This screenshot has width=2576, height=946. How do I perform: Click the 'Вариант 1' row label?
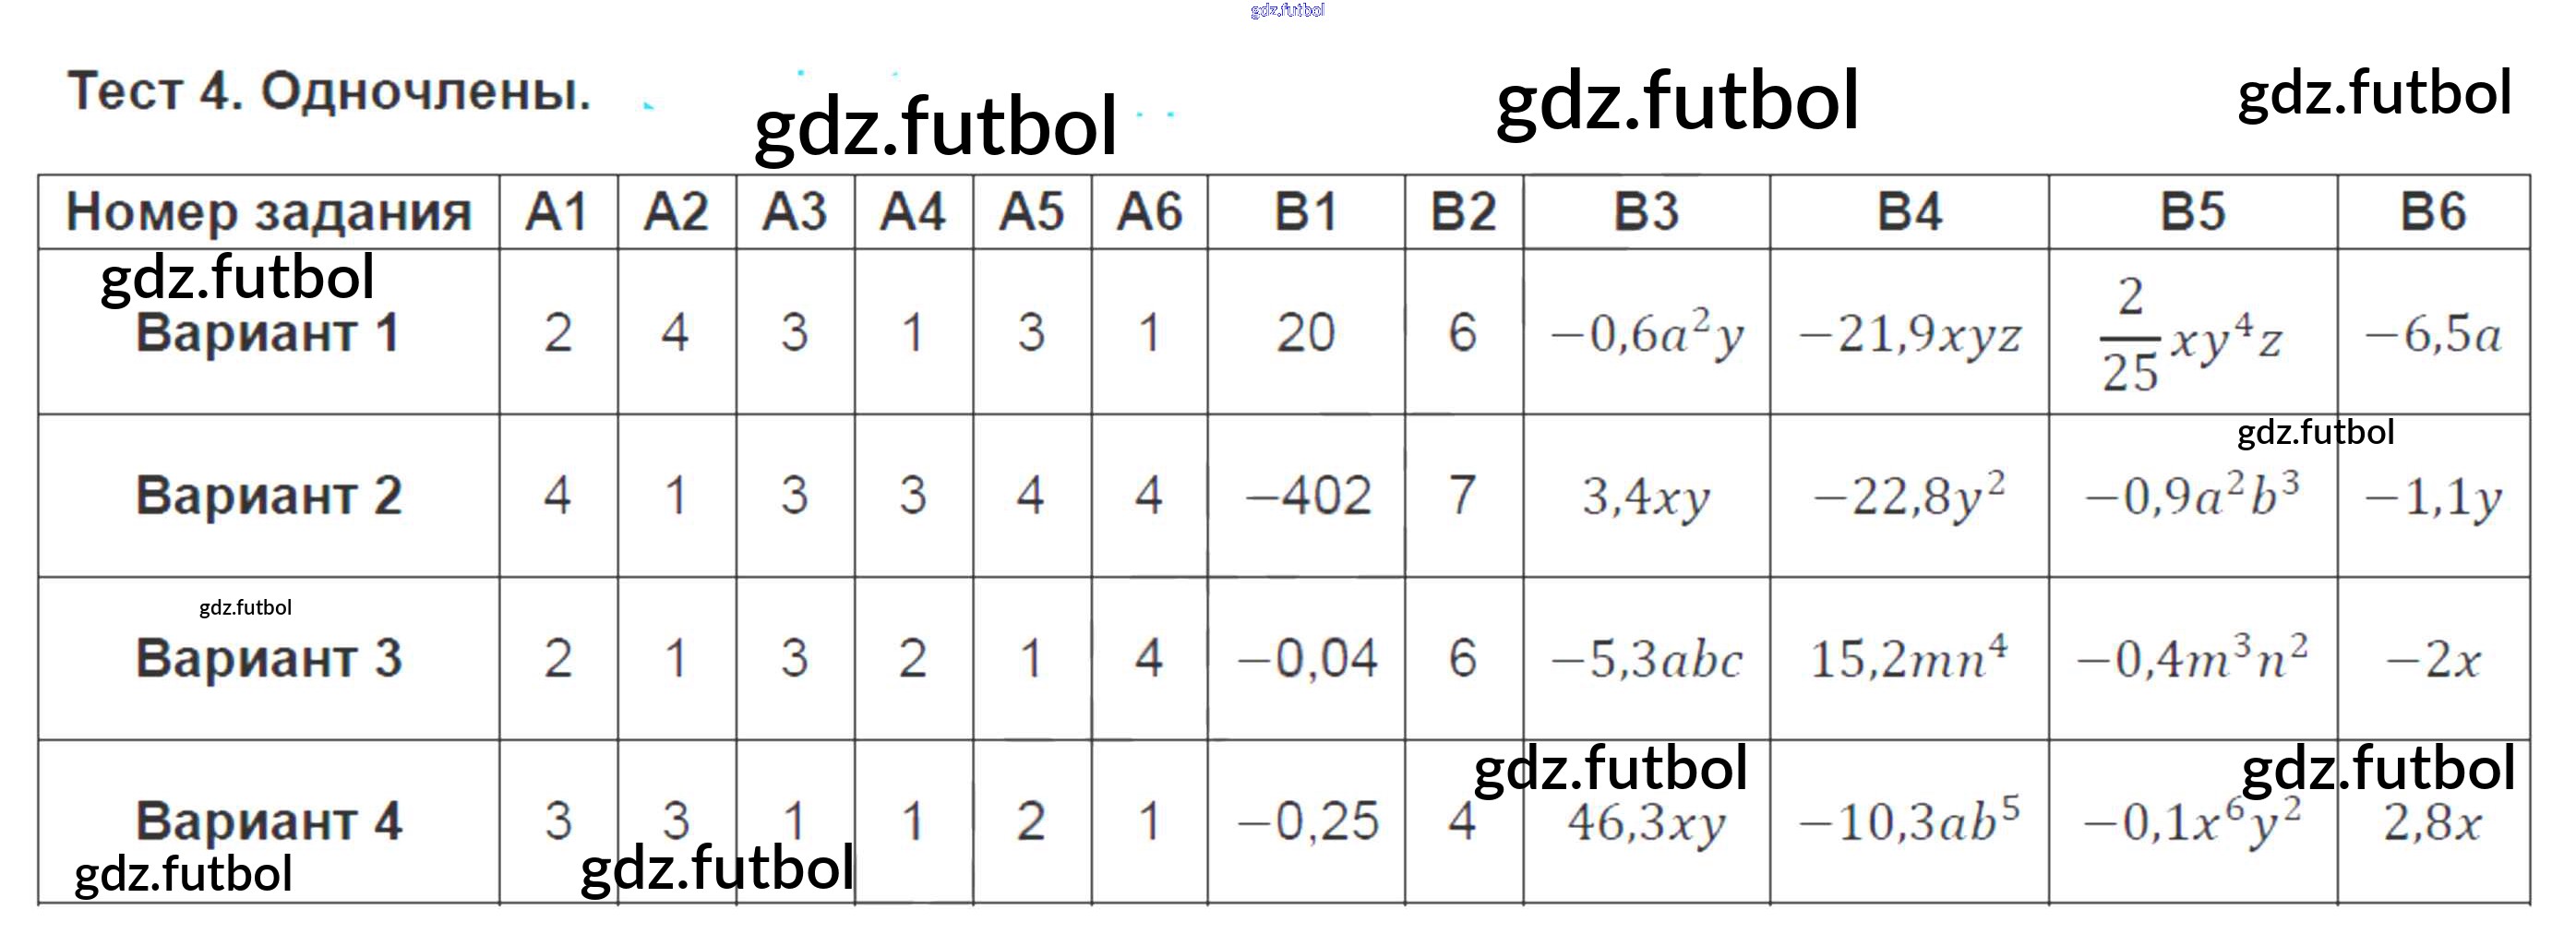coord(267,333)
